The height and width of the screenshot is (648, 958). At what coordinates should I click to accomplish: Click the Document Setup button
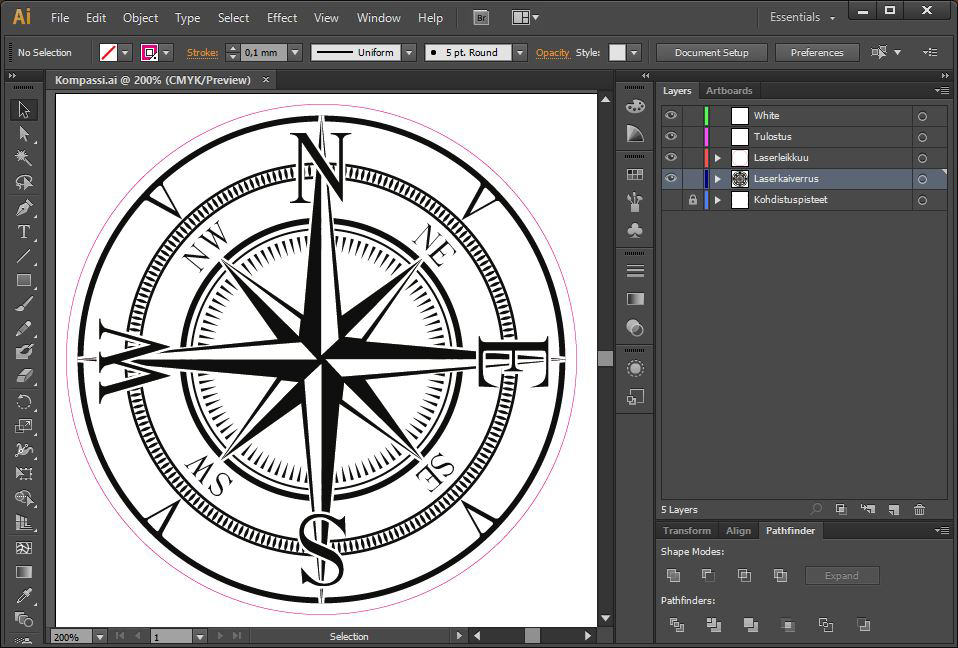click(x=712, y=53)
